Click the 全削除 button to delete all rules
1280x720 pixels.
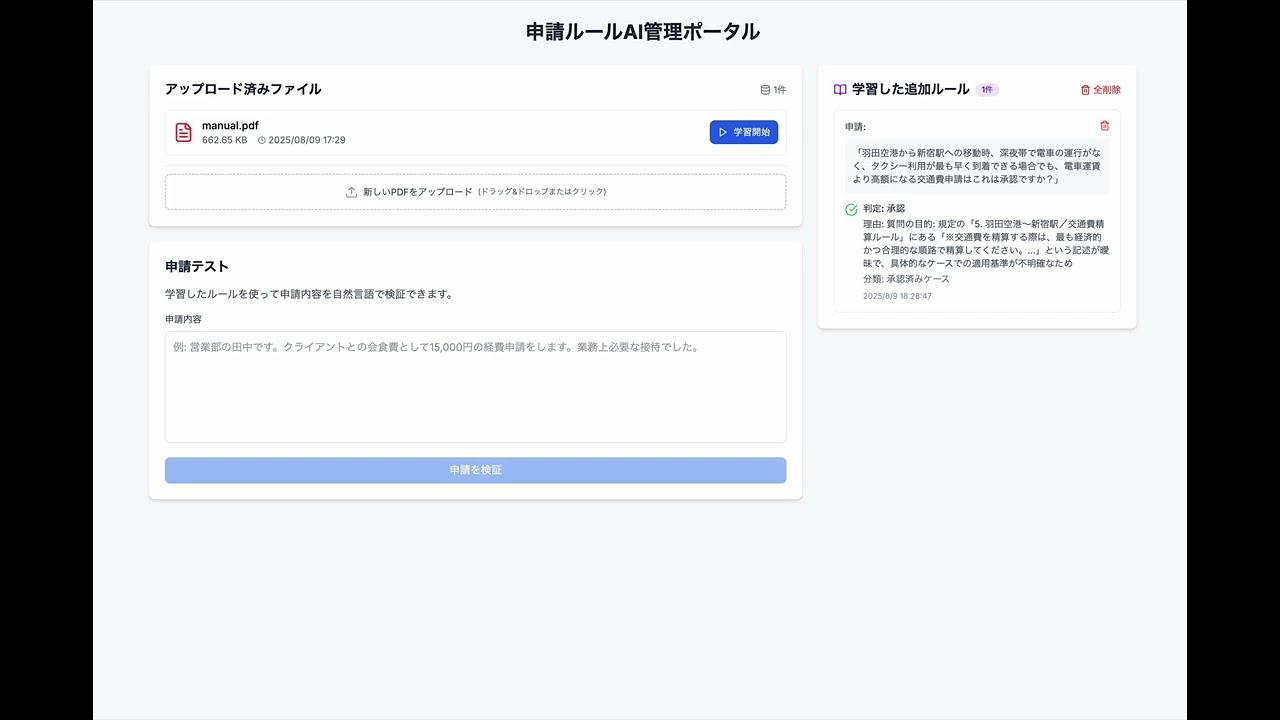1101,90
